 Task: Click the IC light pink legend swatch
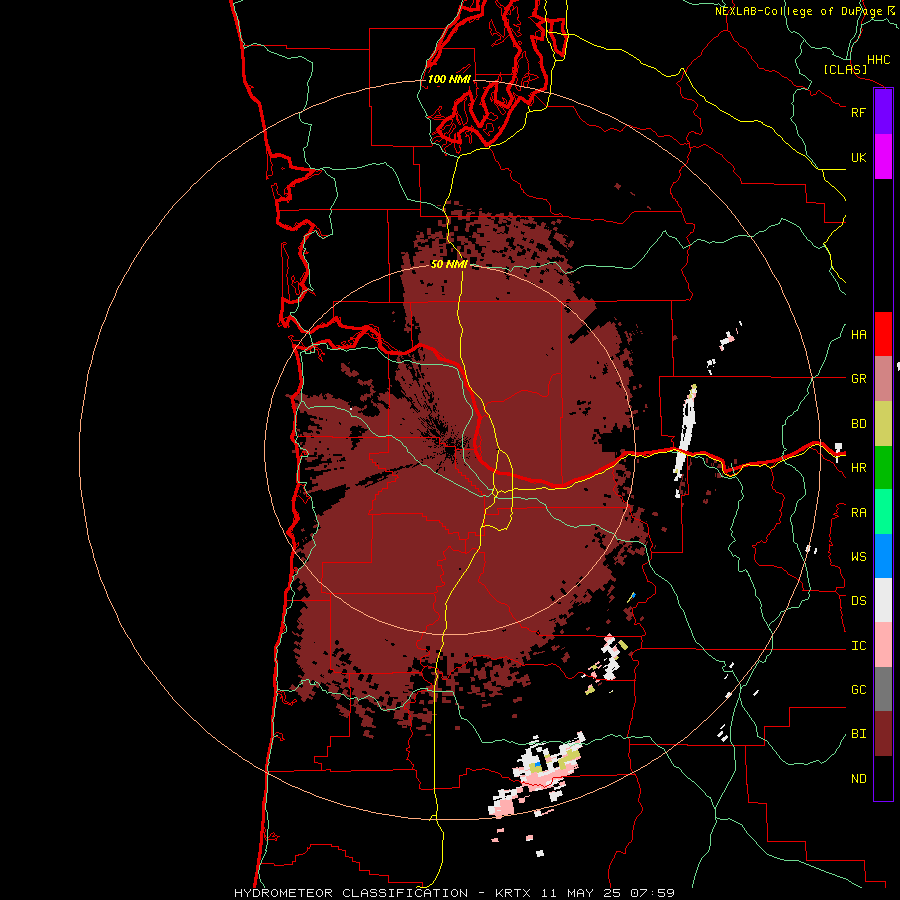pyautogui.click(x=883, y=645)
